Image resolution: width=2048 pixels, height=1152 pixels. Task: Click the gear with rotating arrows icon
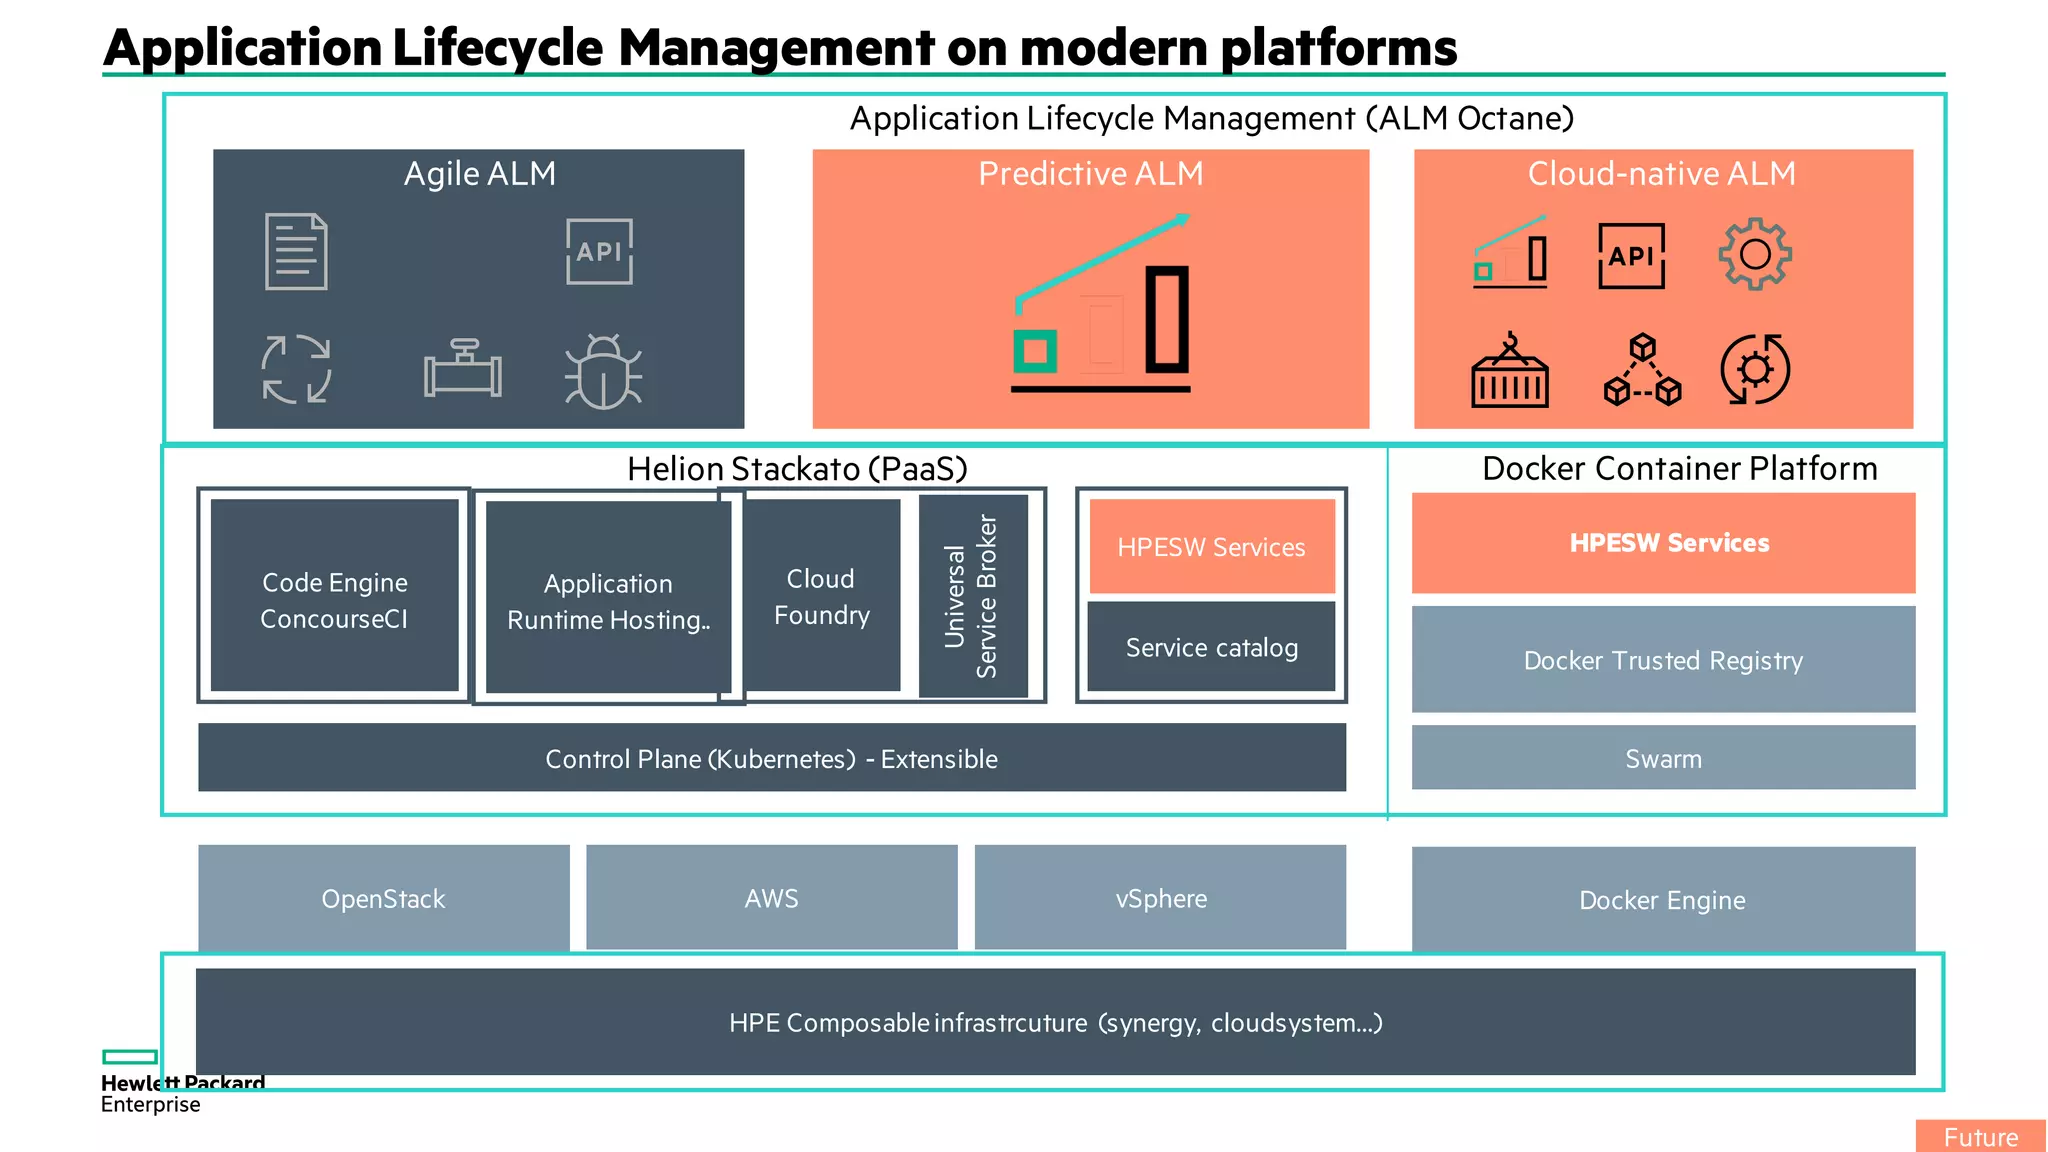point(1755,369)
